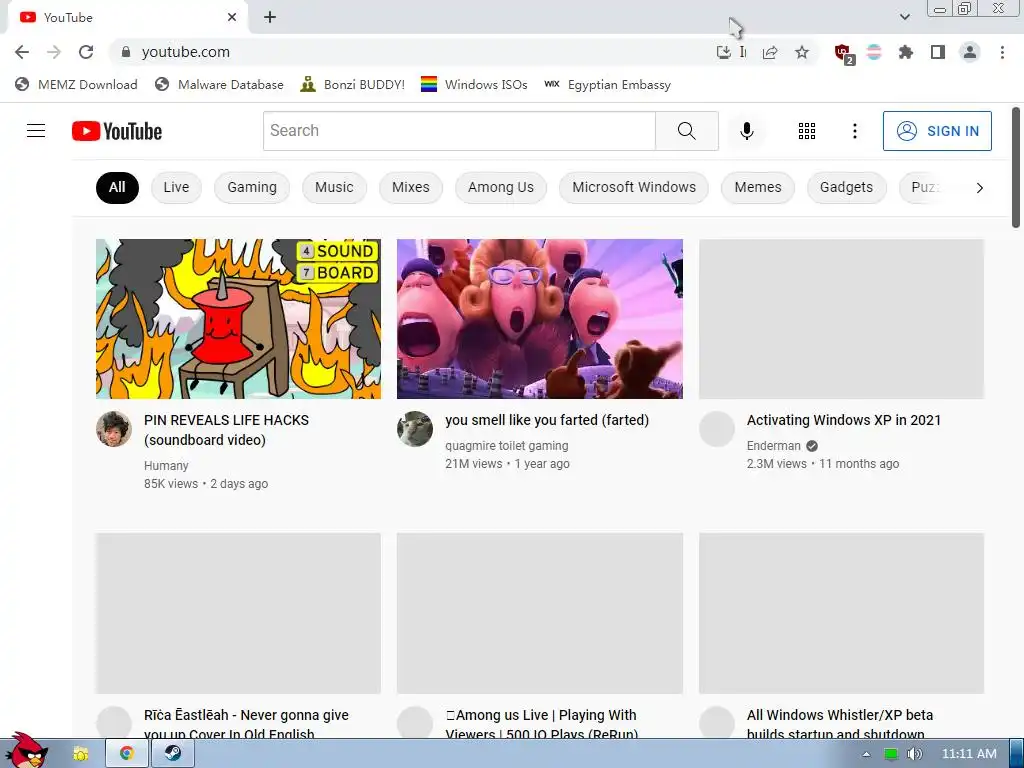Select the Among Us filter chip

click(x=501, y=187)
